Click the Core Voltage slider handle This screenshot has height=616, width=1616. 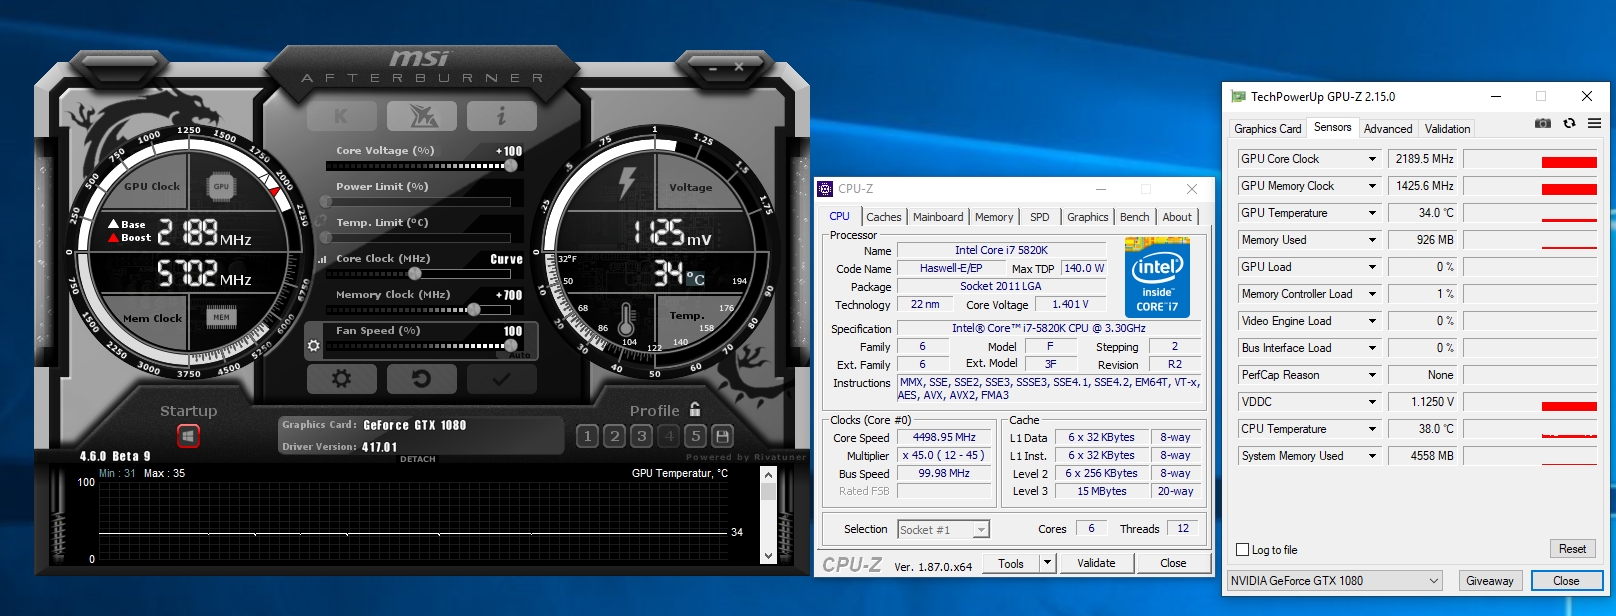point(511,166)
